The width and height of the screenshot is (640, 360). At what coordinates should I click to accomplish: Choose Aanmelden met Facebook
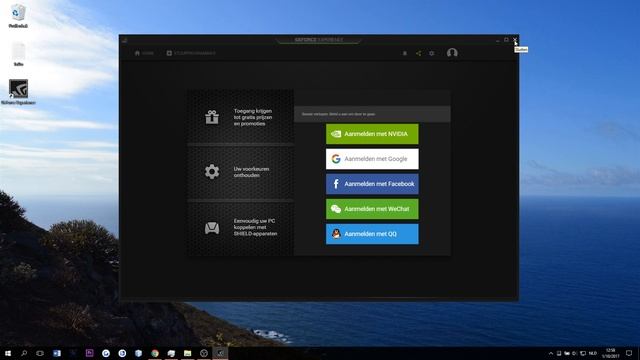[372, 184]
